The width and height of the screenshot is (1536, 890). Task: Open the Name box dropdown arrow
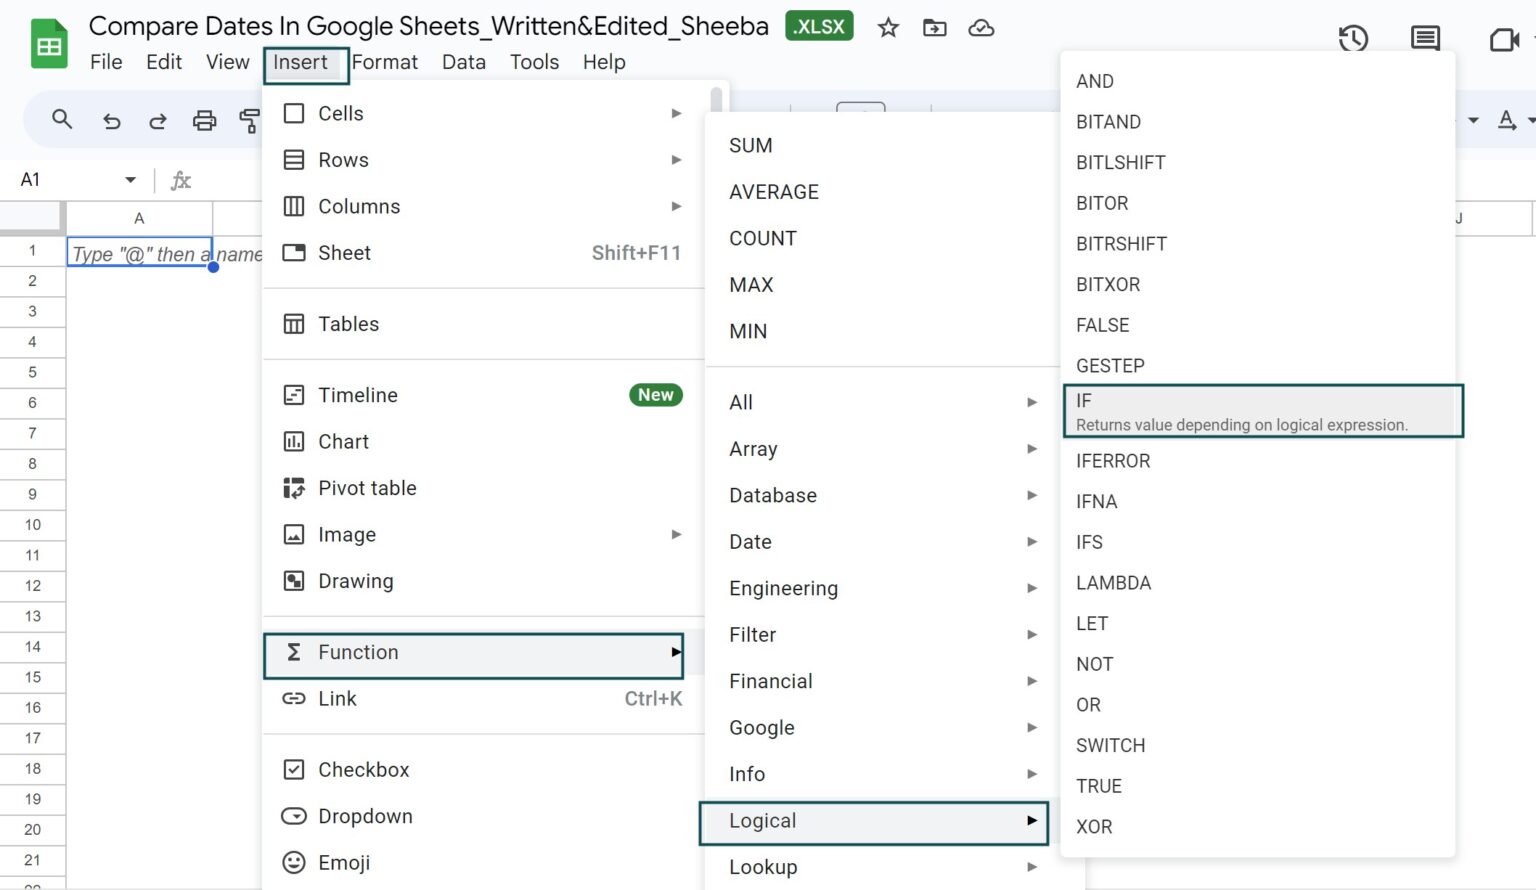click(130, 180)
